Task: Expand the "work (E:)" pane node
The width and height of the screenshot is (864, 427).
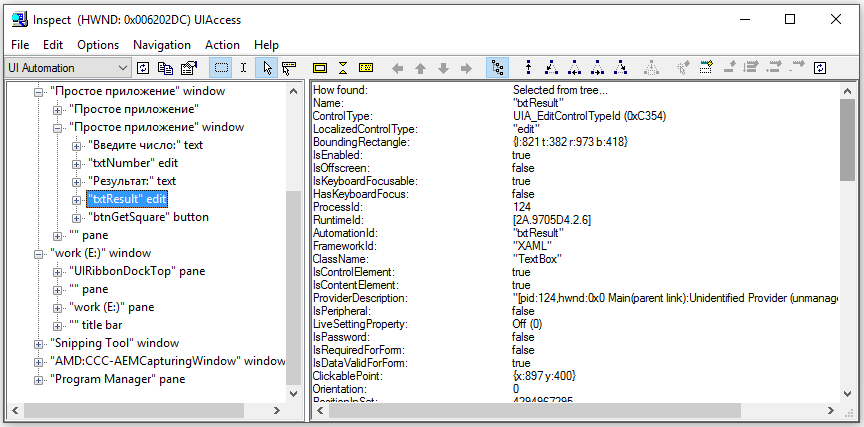Action: click(57, 308)
